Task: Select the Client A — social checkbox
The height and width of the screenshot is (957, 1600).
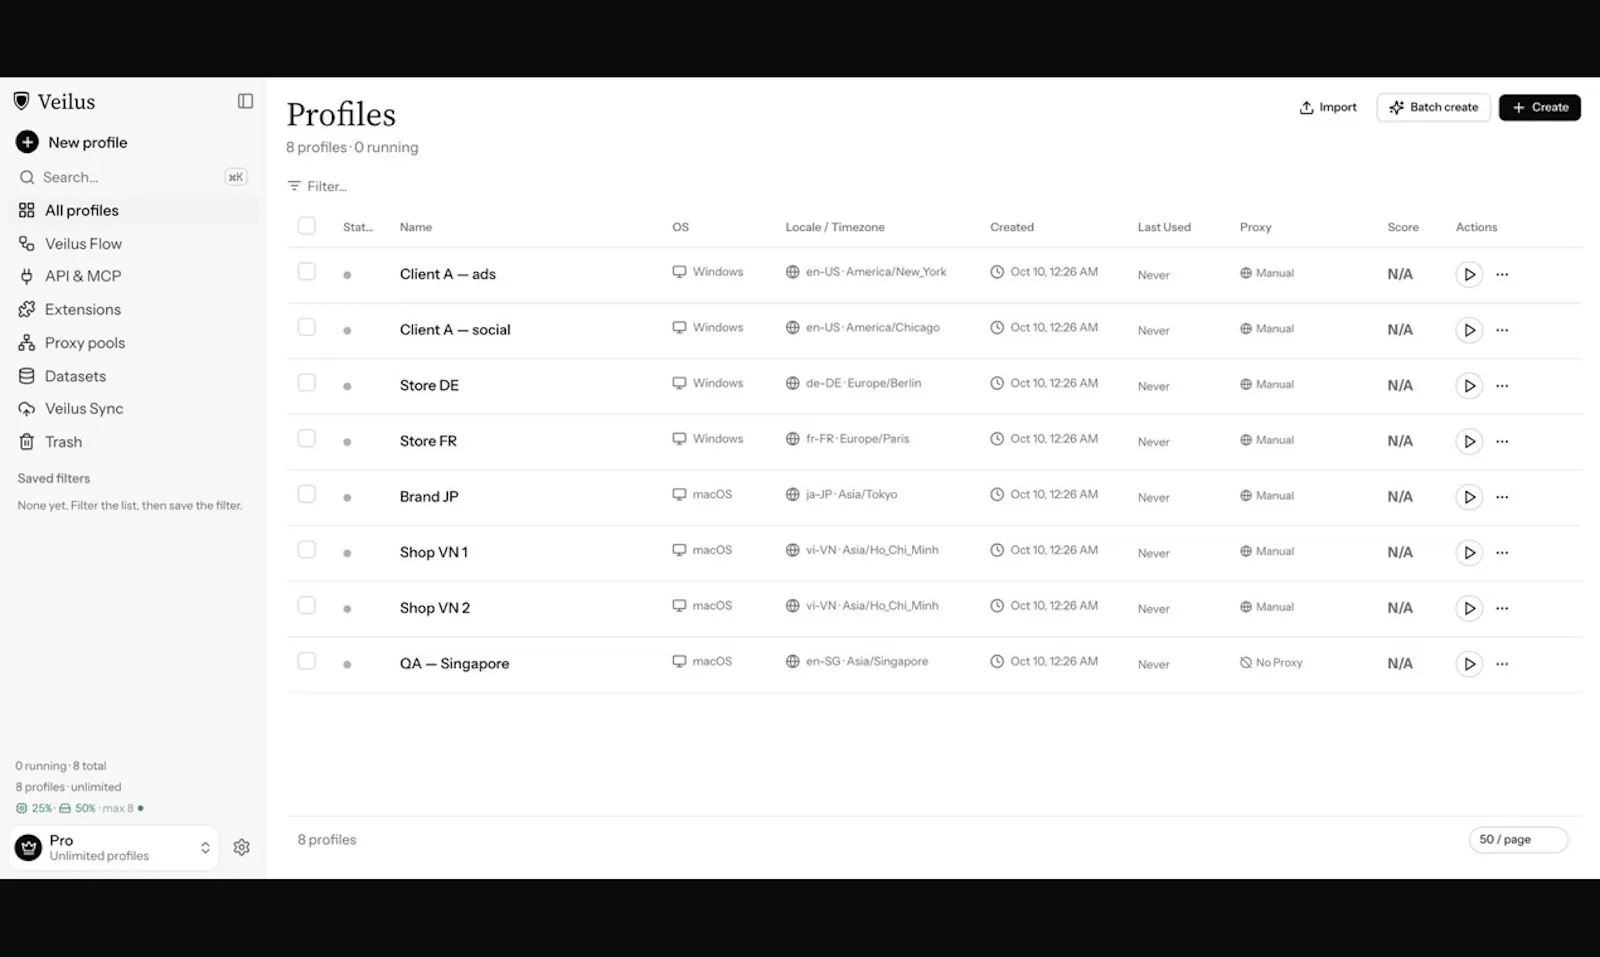Action: coord(306,327)
